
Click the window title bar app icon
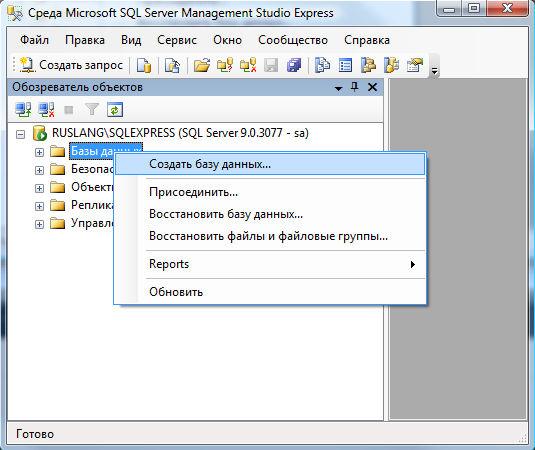(x=15, y=13)
